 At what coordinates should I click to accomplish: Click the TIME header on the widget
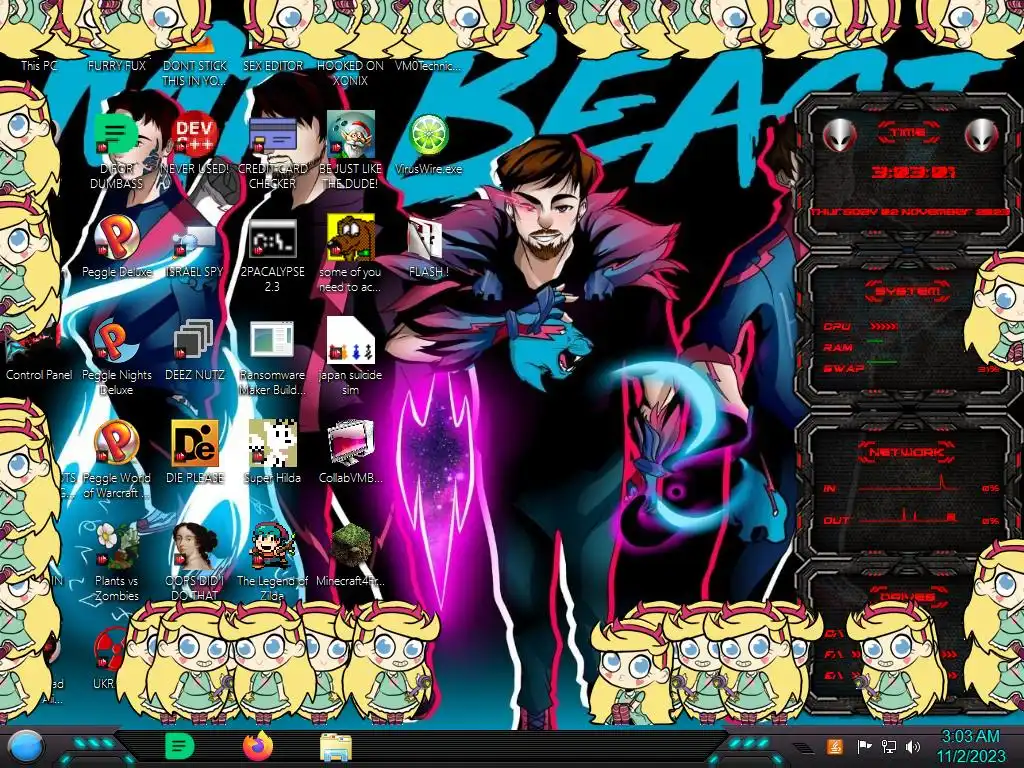click(908, 133)
